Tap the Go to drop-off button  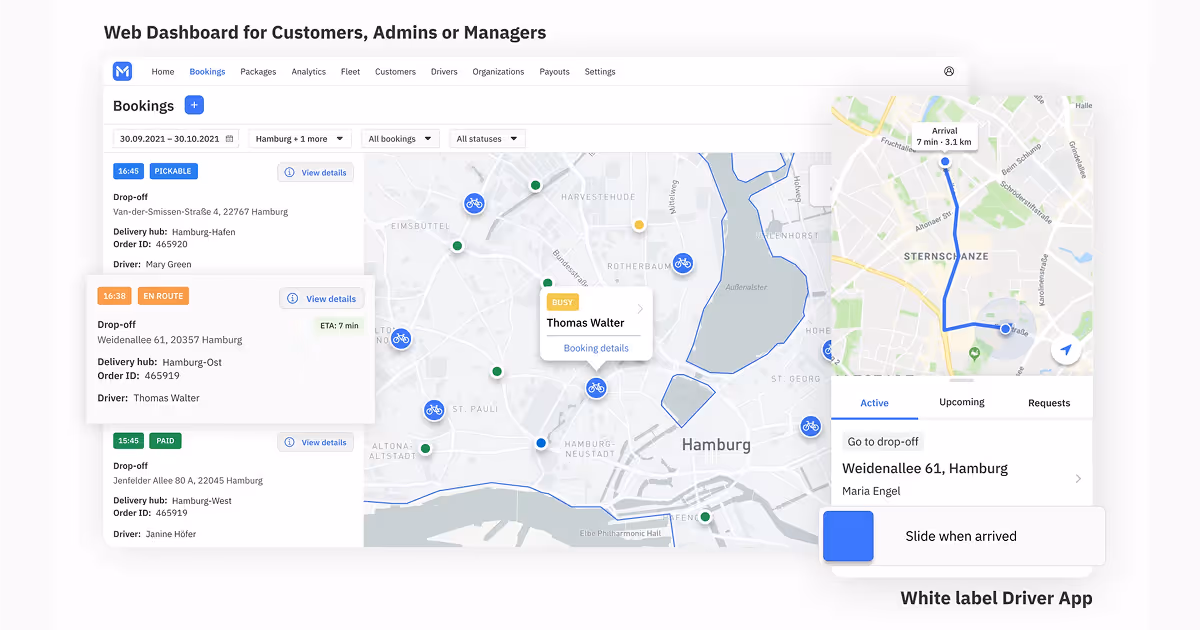coord(883,441)
